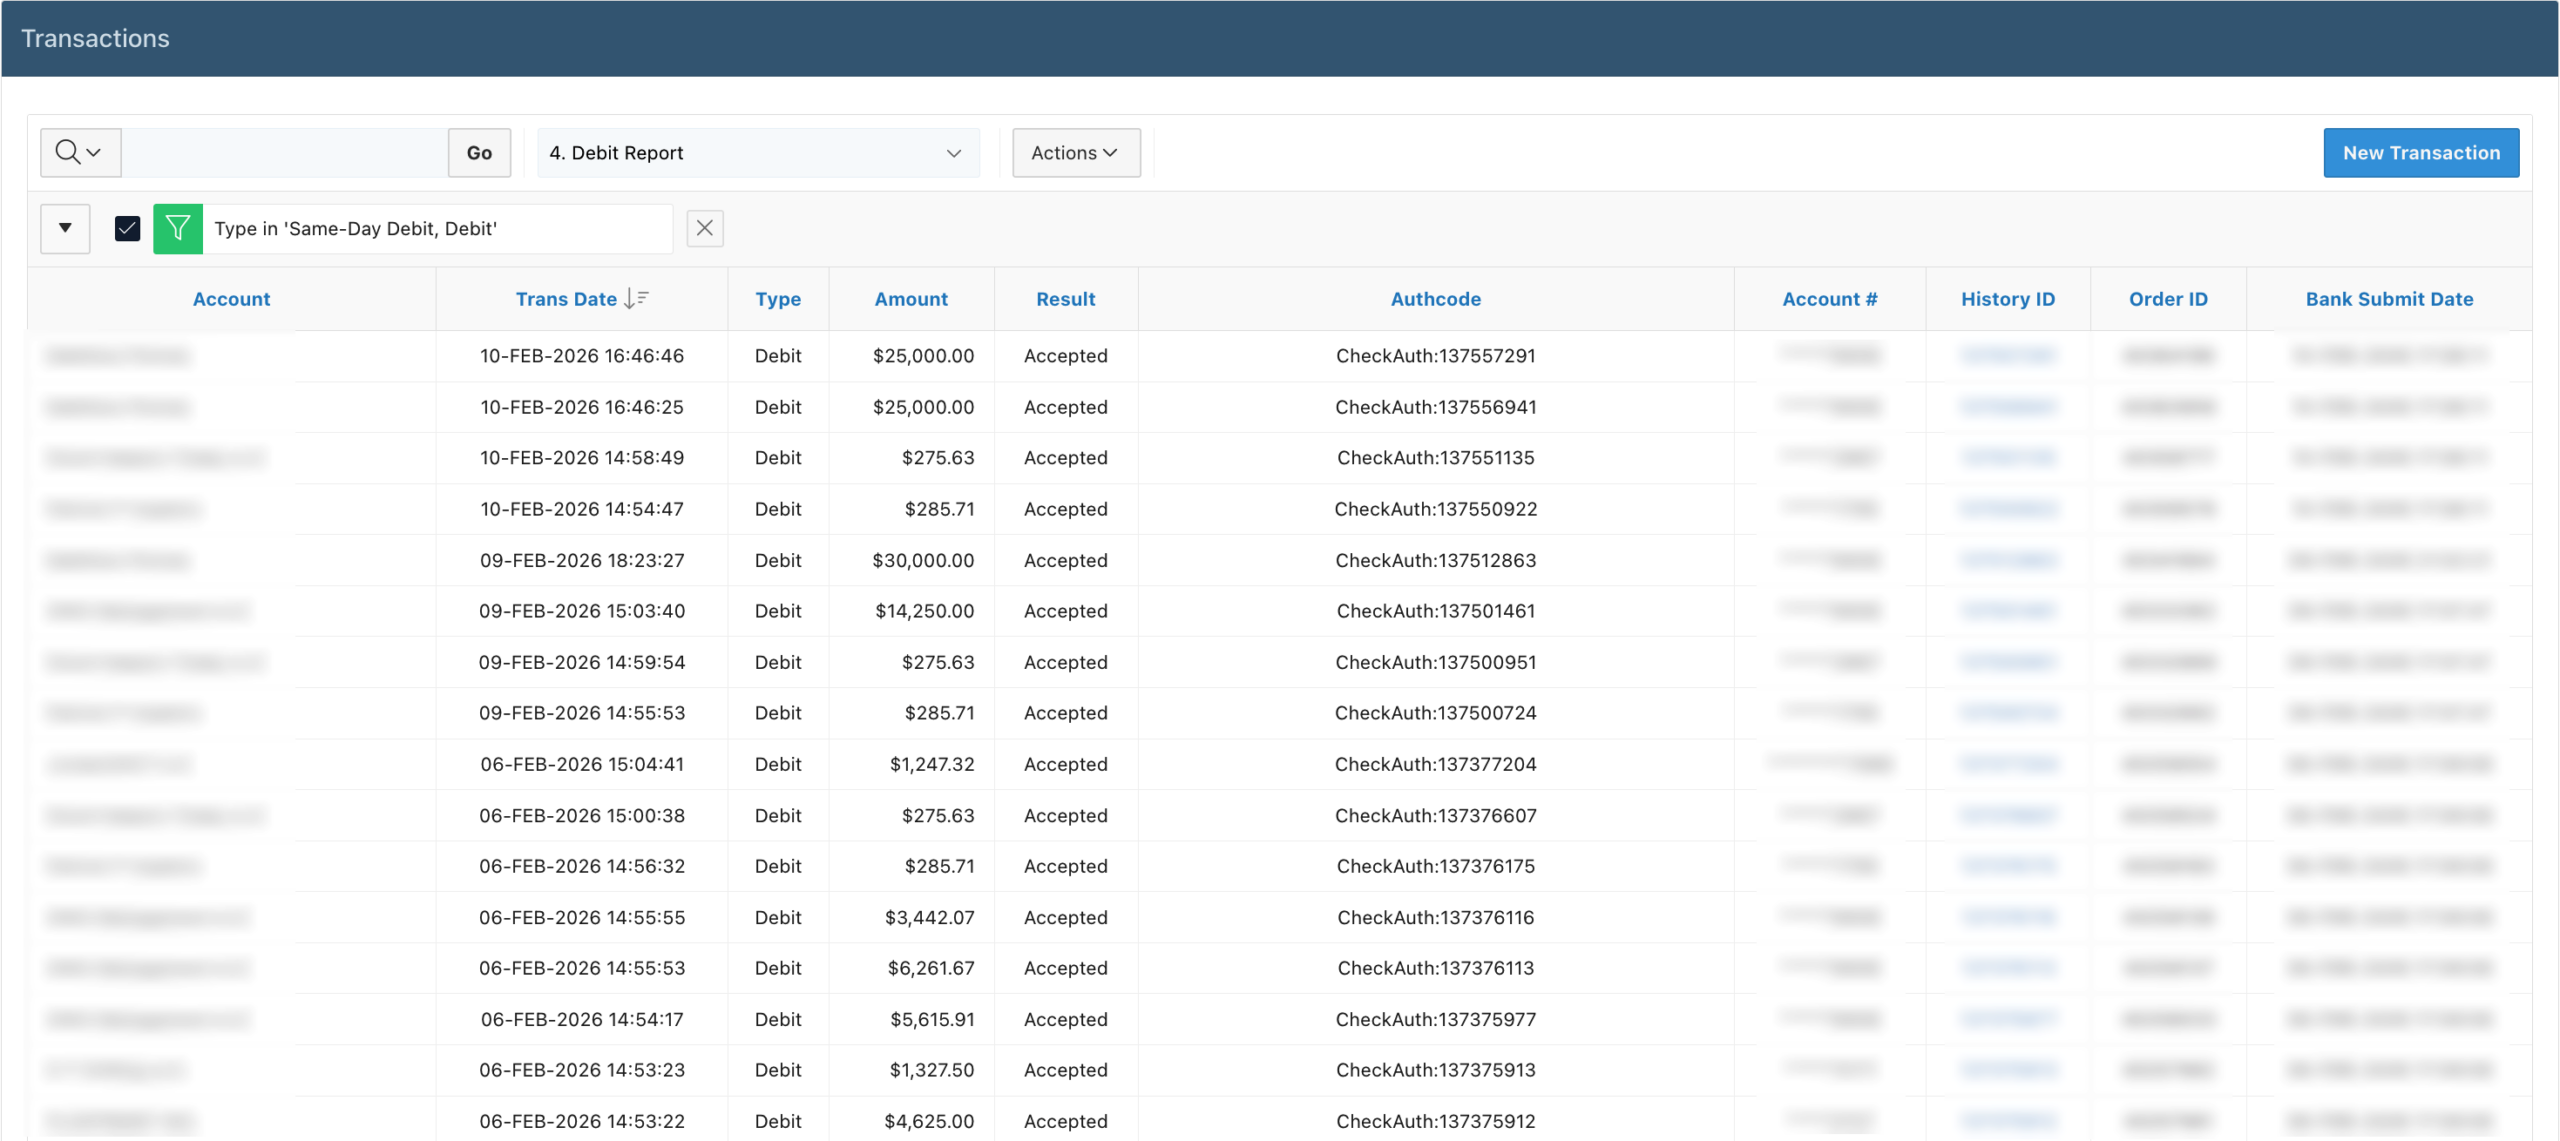The image size is (2560, 1141).
Task: Click the History ID column header
Action: (x=2007, y=299)
